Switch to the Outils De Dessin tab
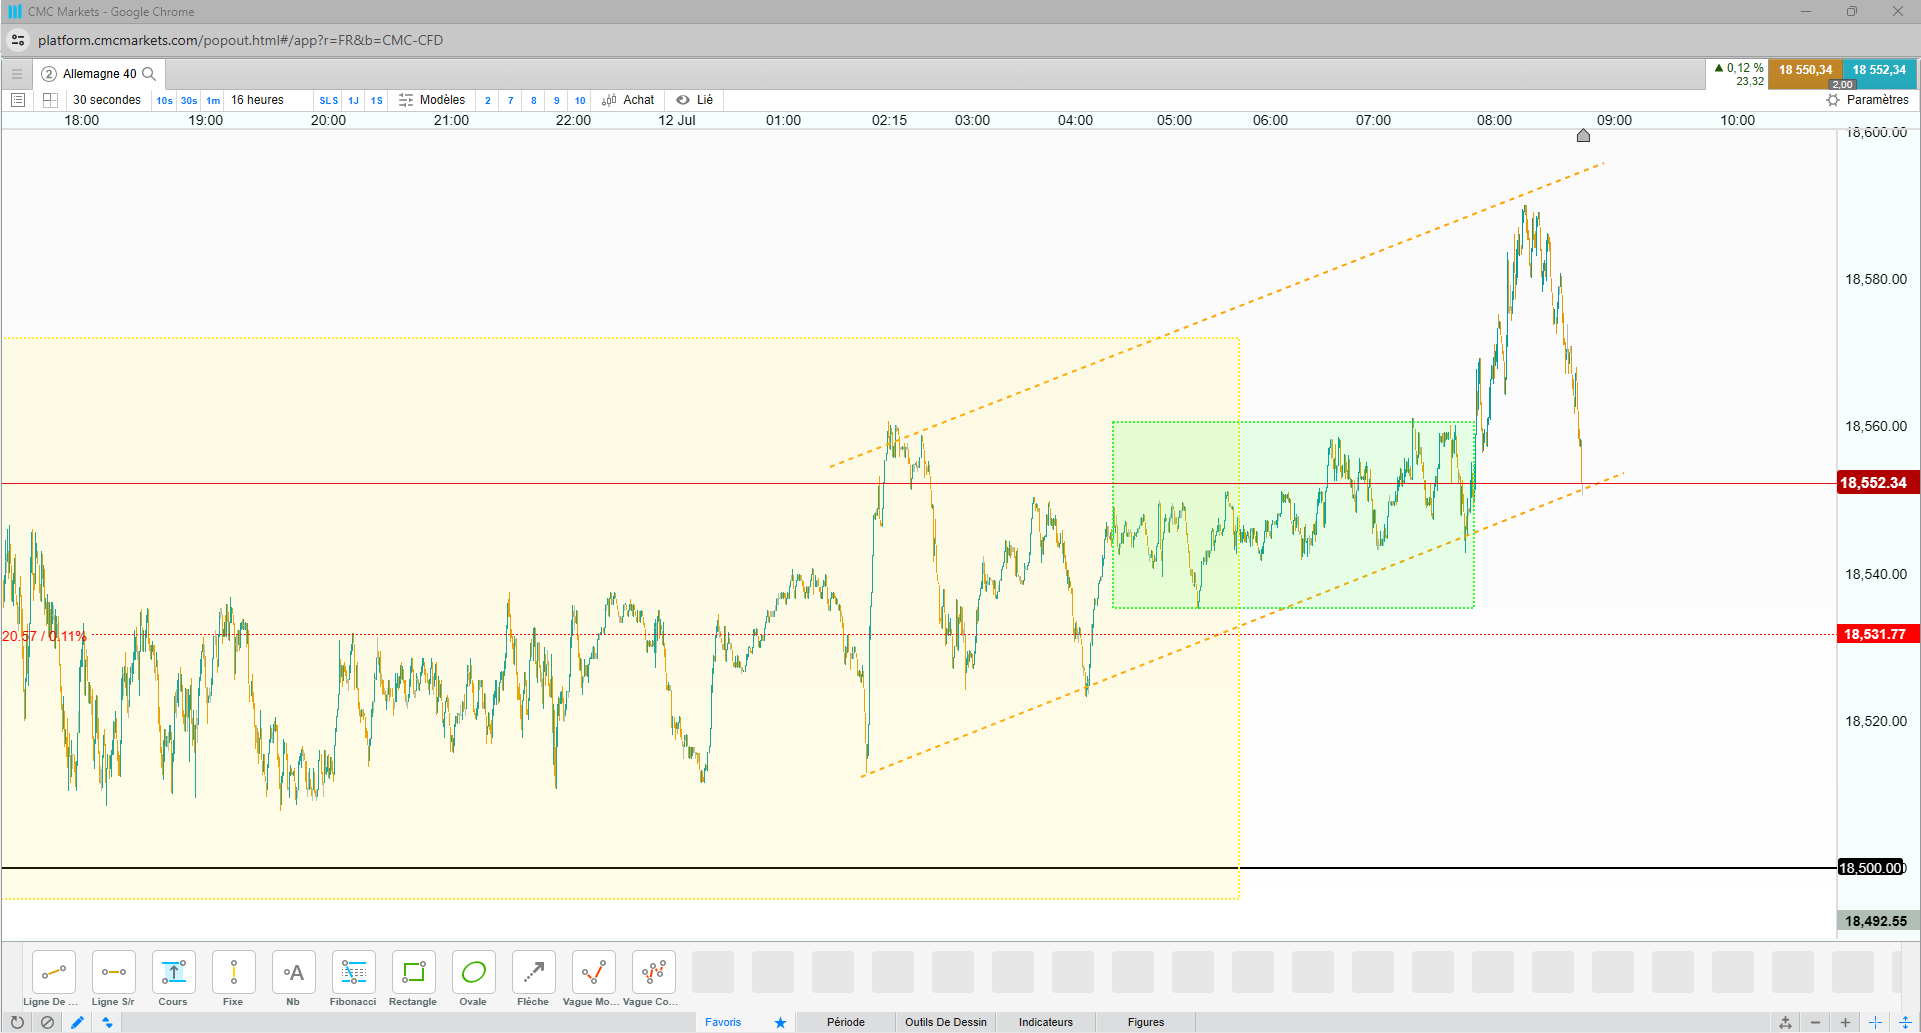Screen dimensions: 1921x1033 (x=946, y=1022)
